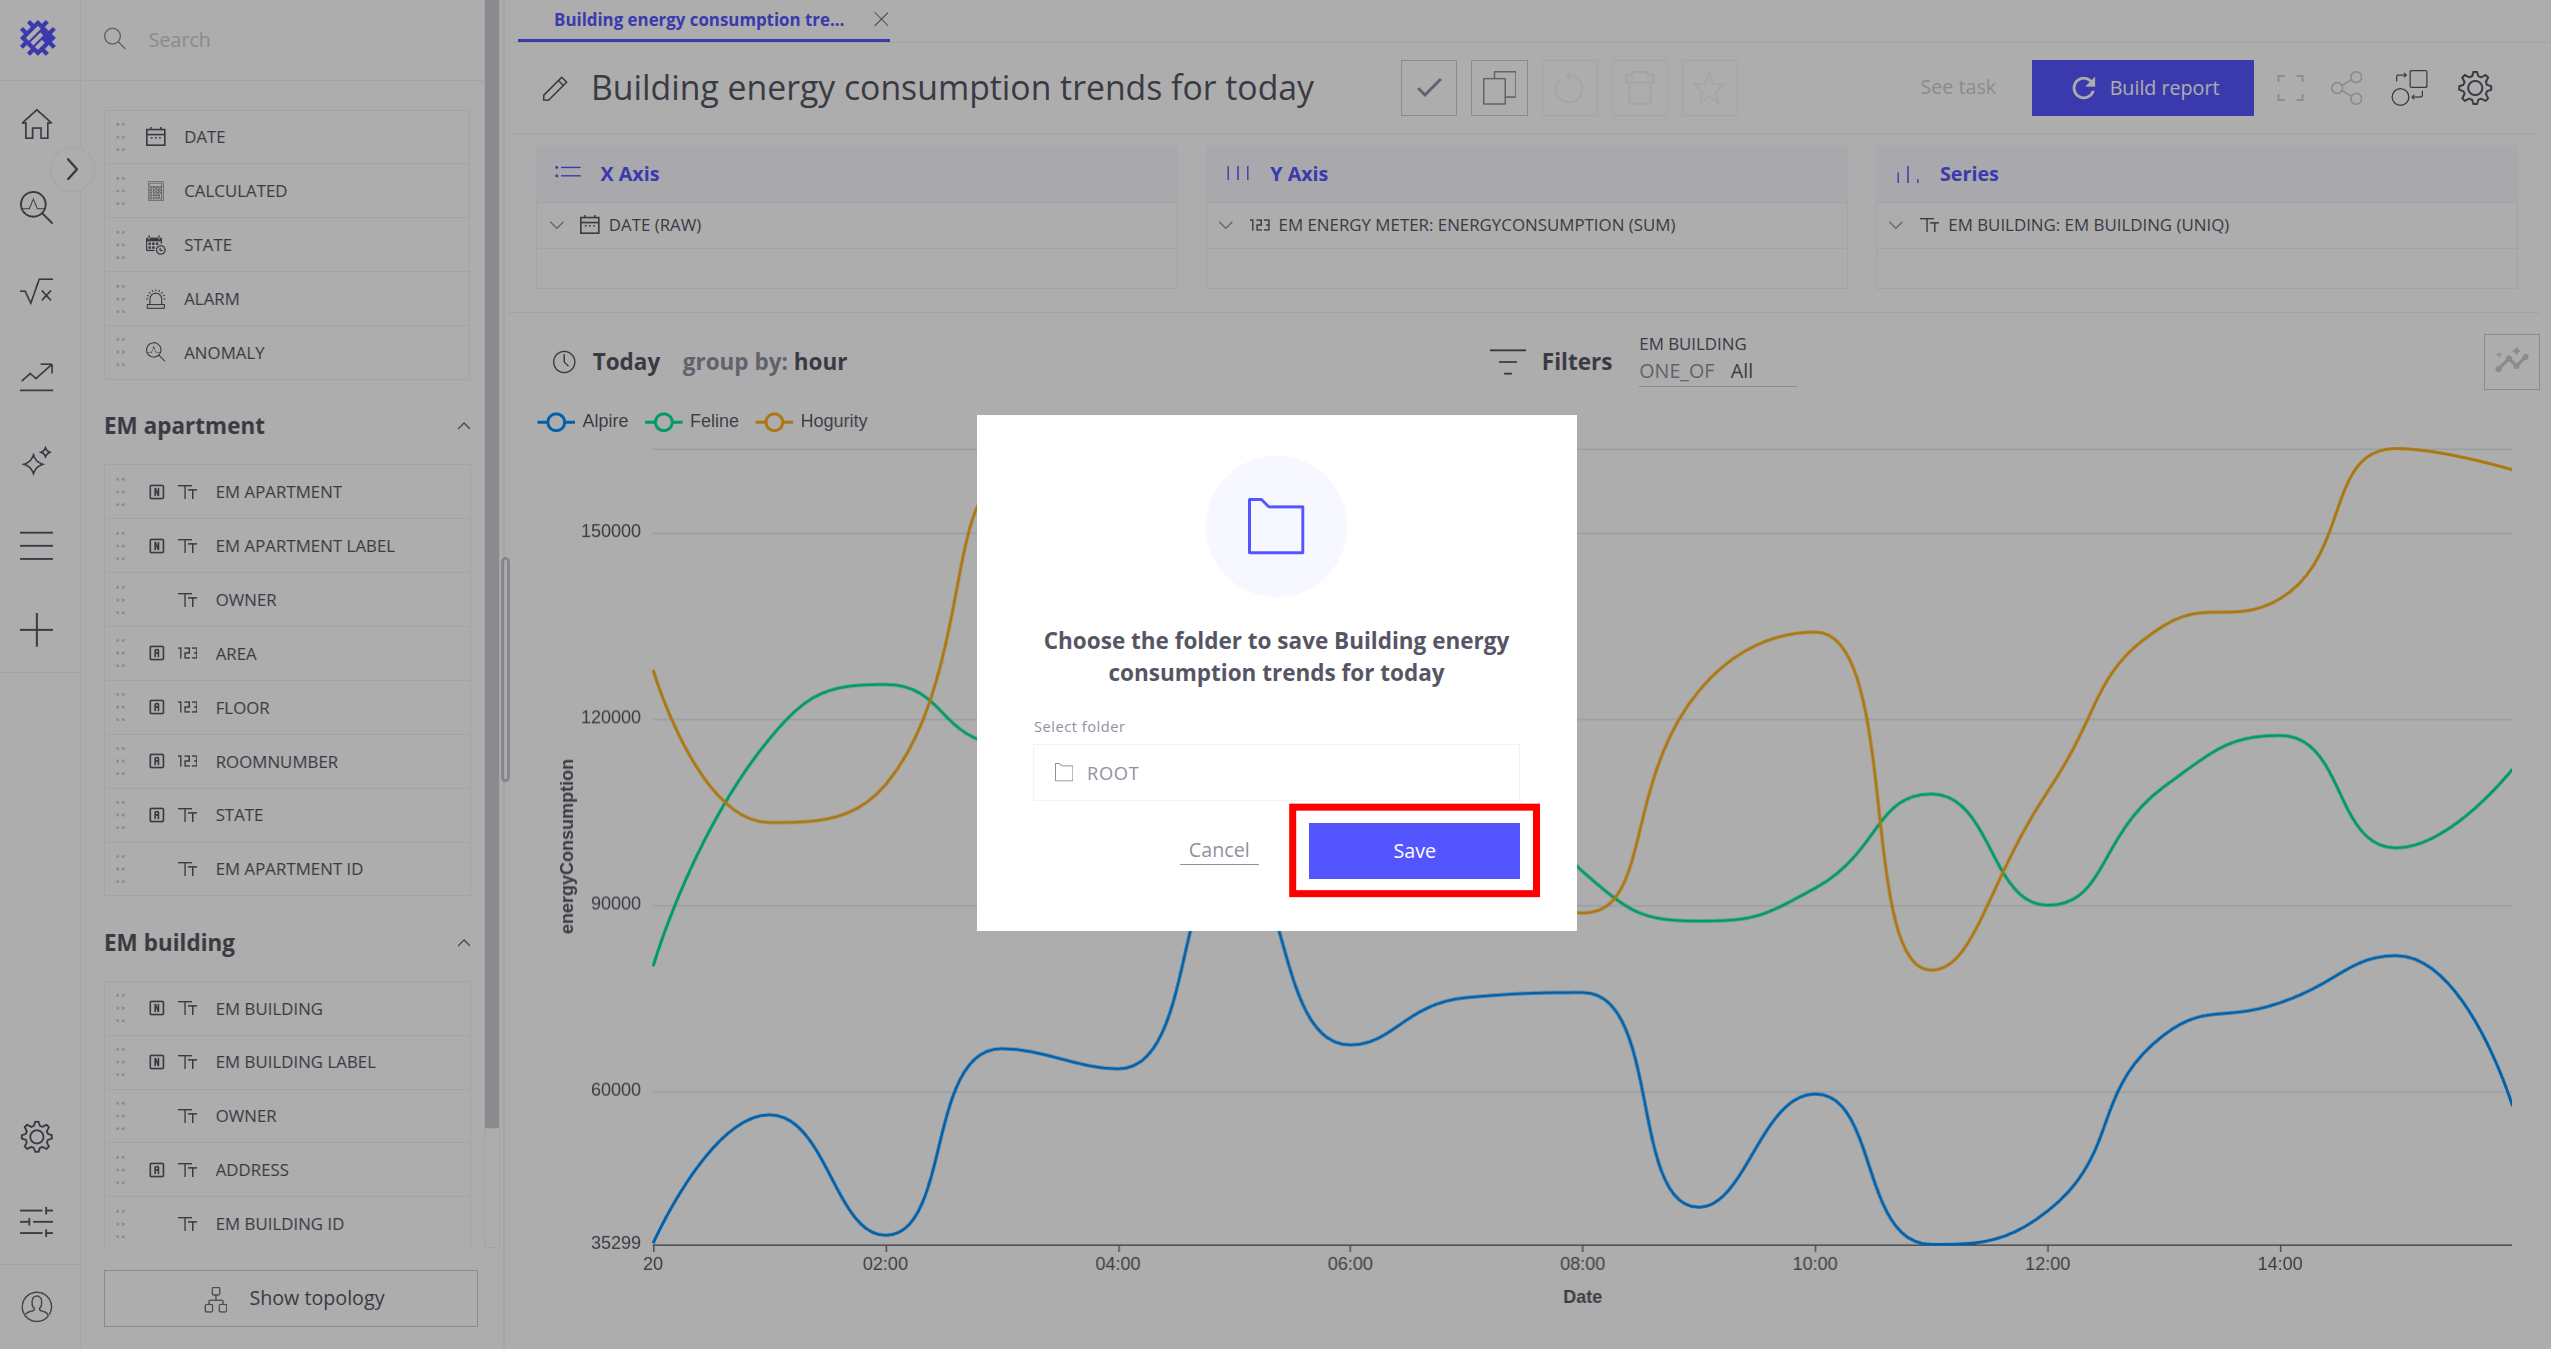Image resolution: width=2551 pixels, height=1349 pixels.
Task: Open the sliders configuration sidebar icon
Action: click(x=37, y=1221)
